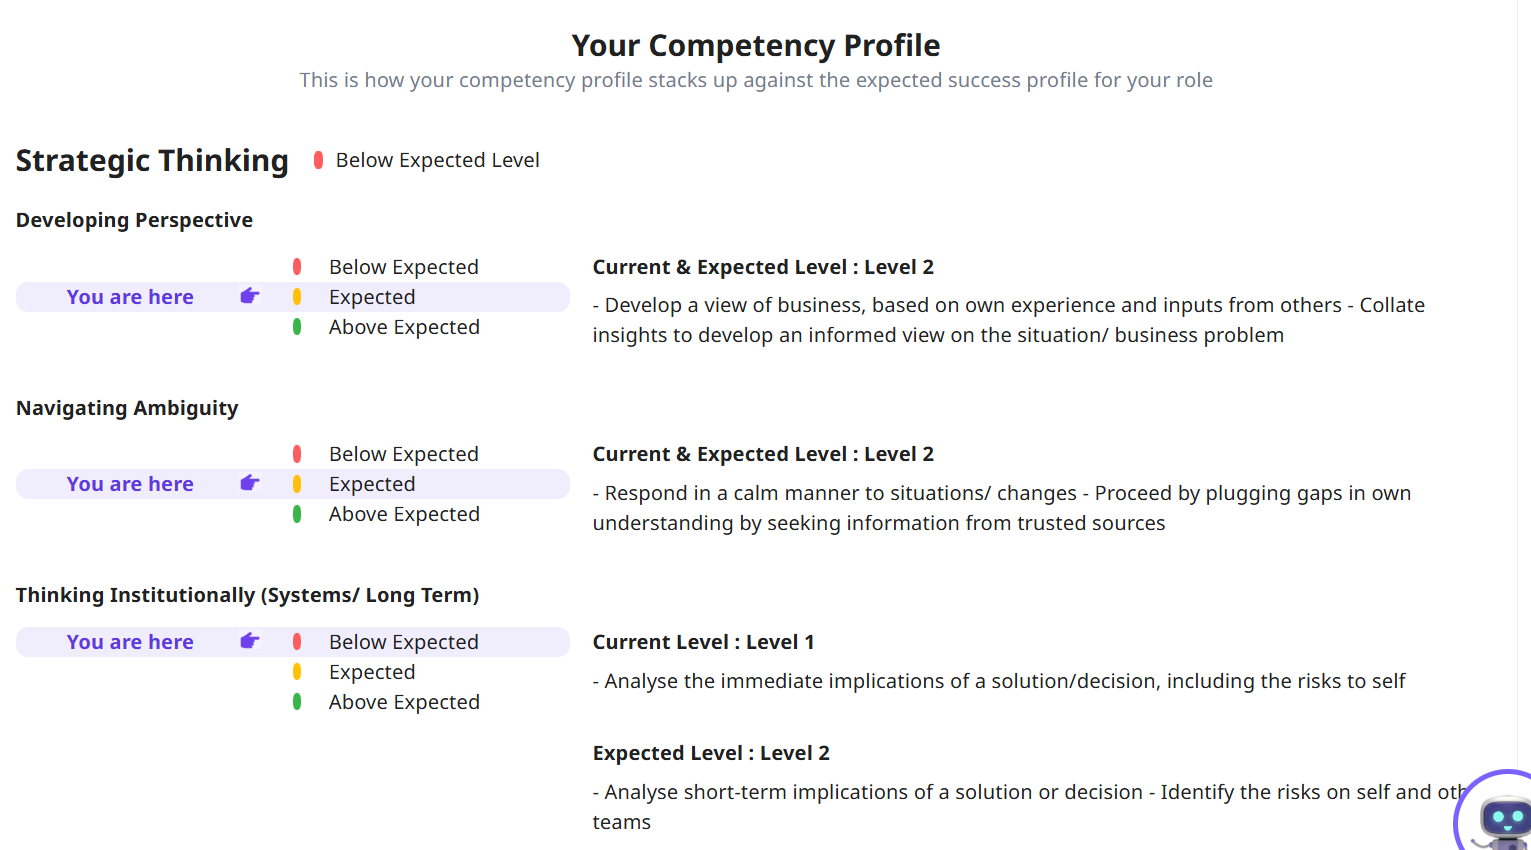Select 'You are here' row under Navigating Ambiguity
Viewport: 1531px width, 850px height.
click(130, 484)
